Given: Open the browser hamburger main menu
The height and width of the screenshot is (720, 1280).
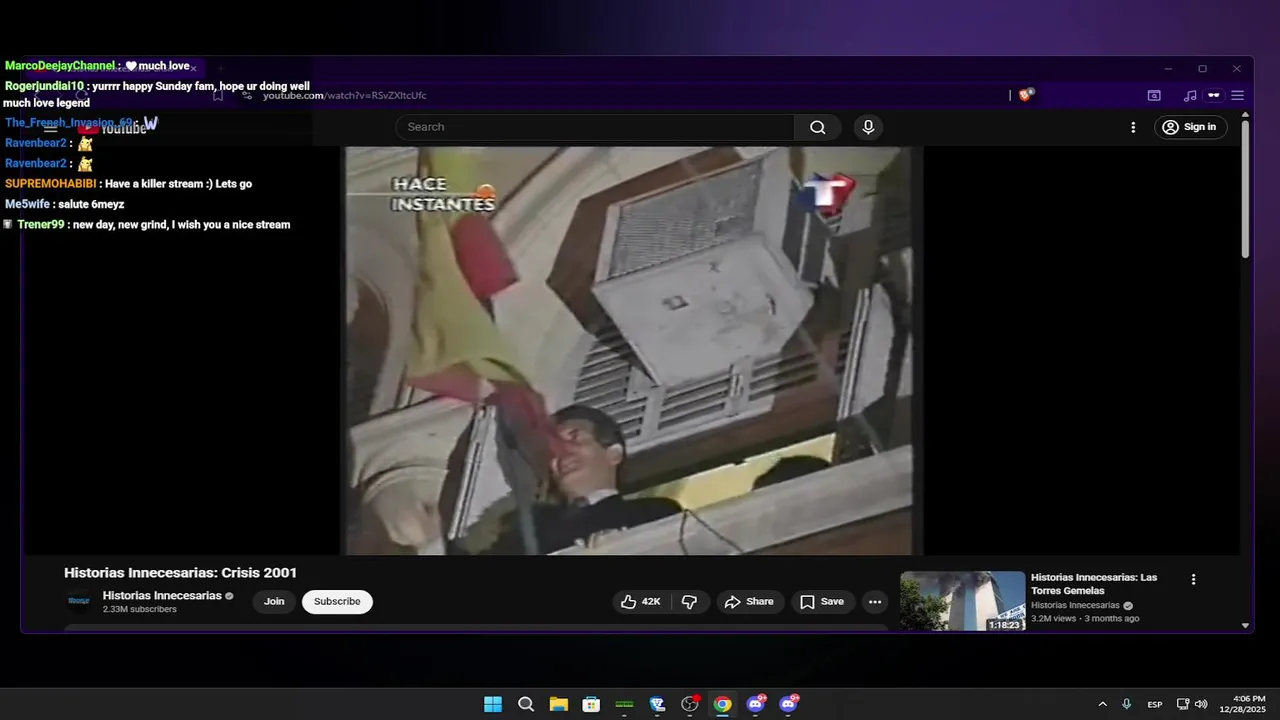Looking at the screenshot, I should point(1237,96).
